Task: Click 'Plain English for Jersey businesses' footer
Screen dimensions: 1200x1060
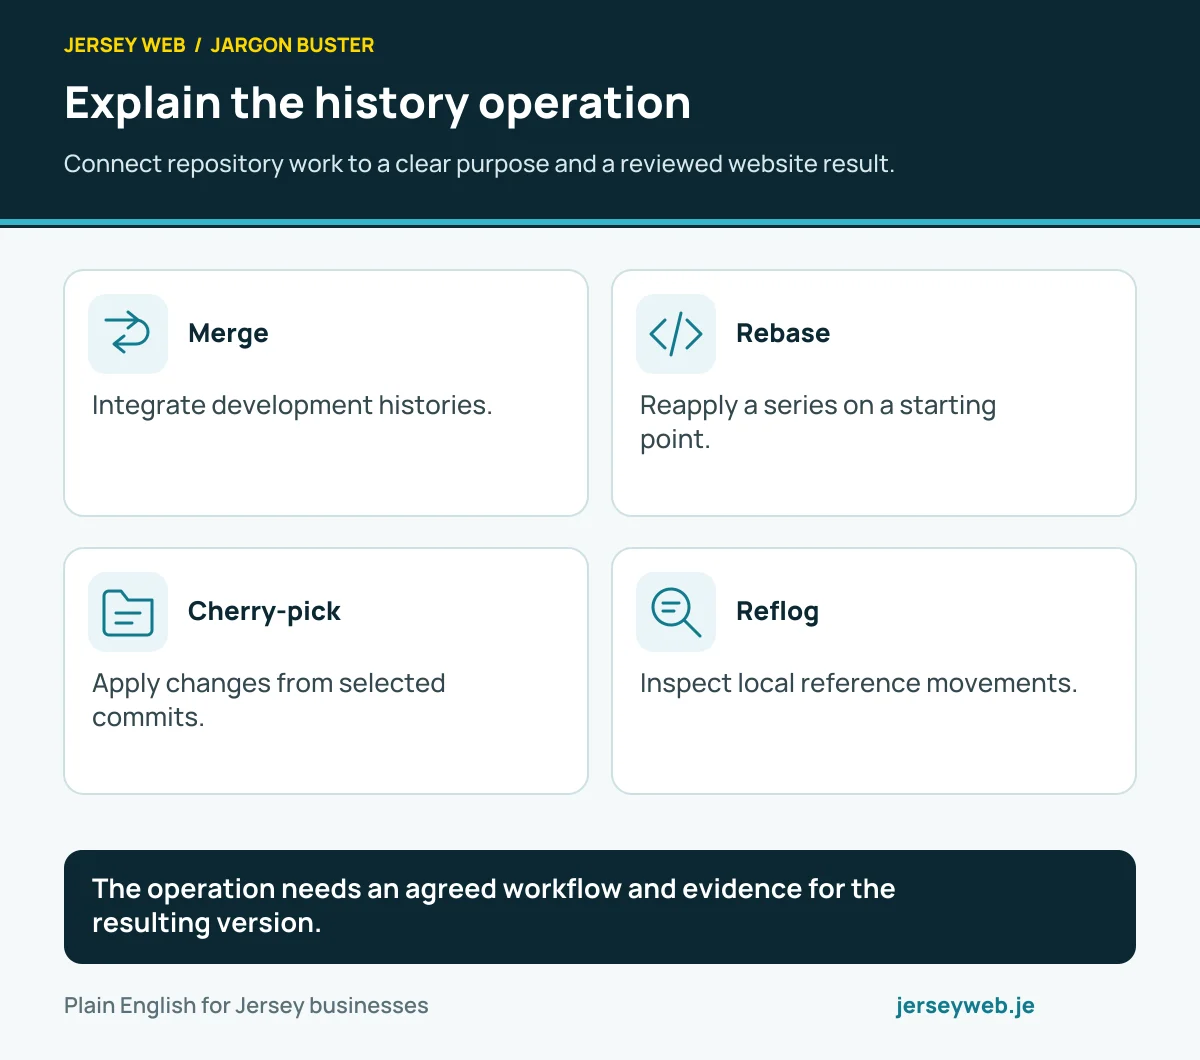Action: 246,1006
